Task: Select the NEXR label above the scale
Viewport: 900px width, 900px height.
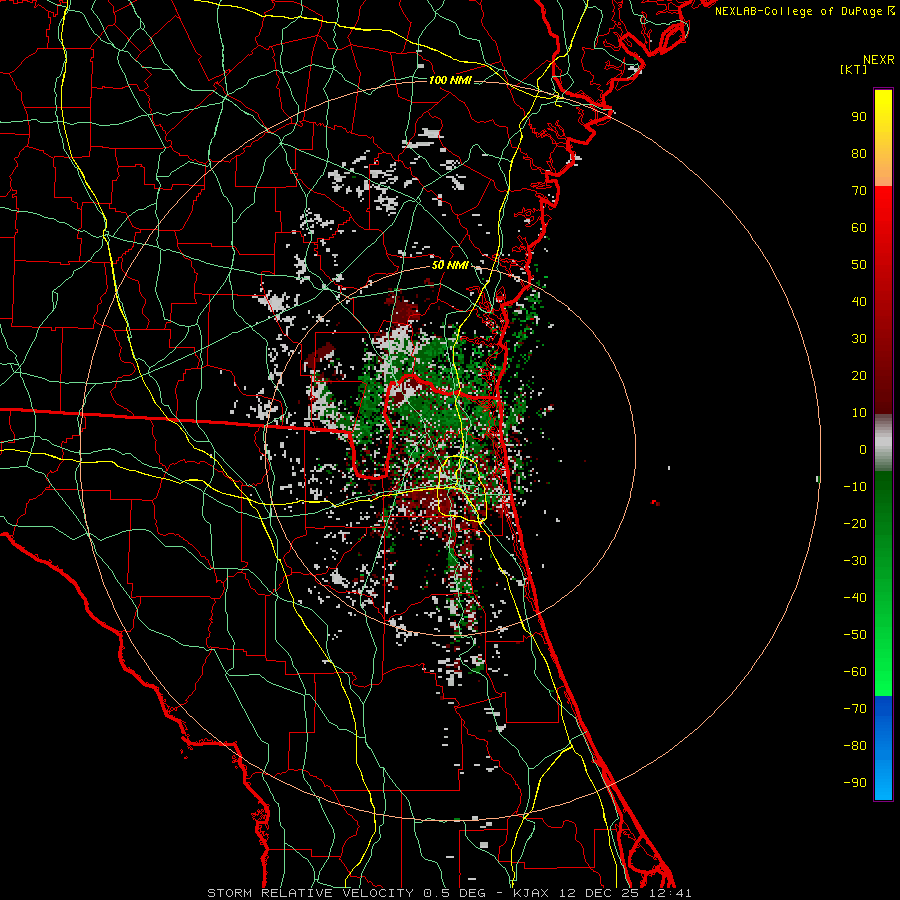Action: [879, 60]
